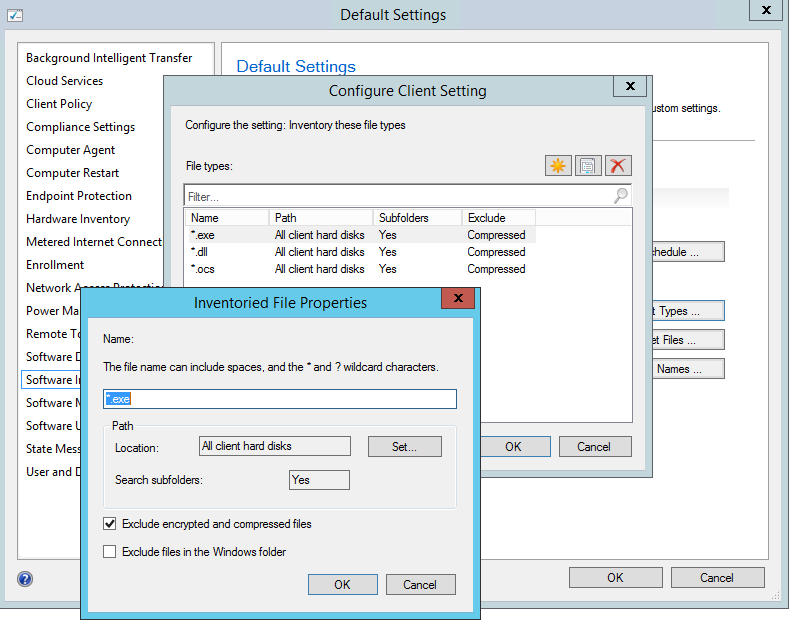Select State Messaging in the settings list

pos(53,449)
